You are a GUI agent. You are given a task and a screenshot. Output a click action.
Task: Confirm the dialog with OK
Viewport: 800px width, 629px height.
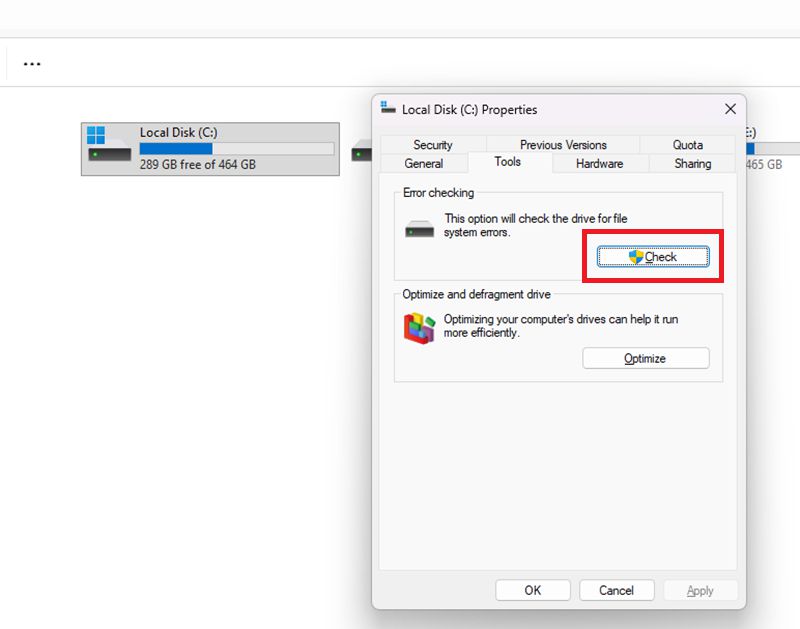pyautogui.click(x=532, y=590)
